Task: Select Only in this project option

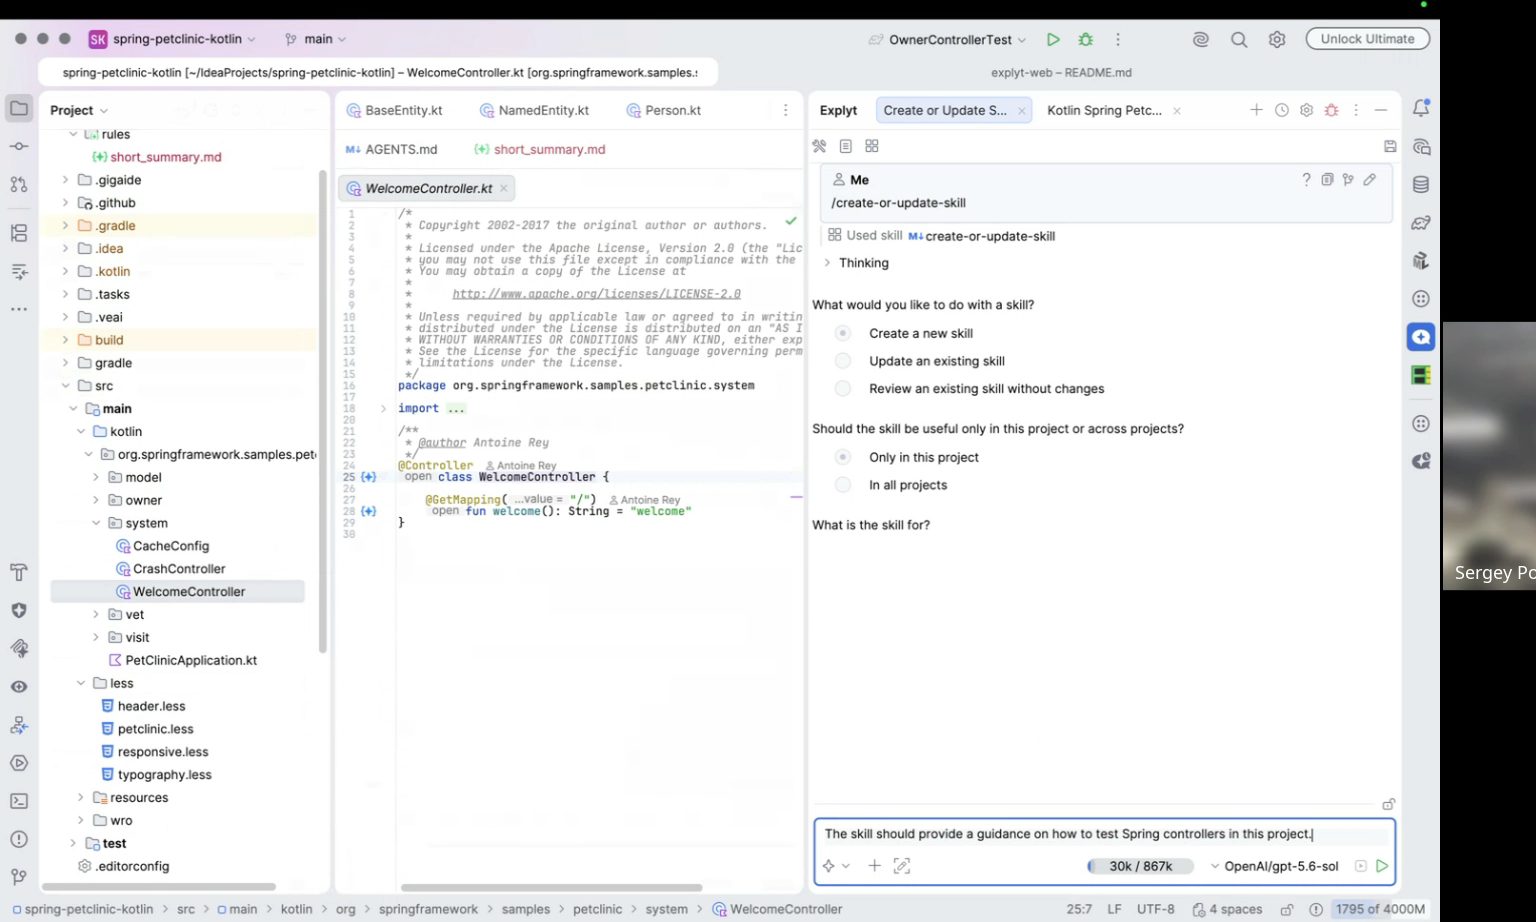Action: click(x=843, y=457)
